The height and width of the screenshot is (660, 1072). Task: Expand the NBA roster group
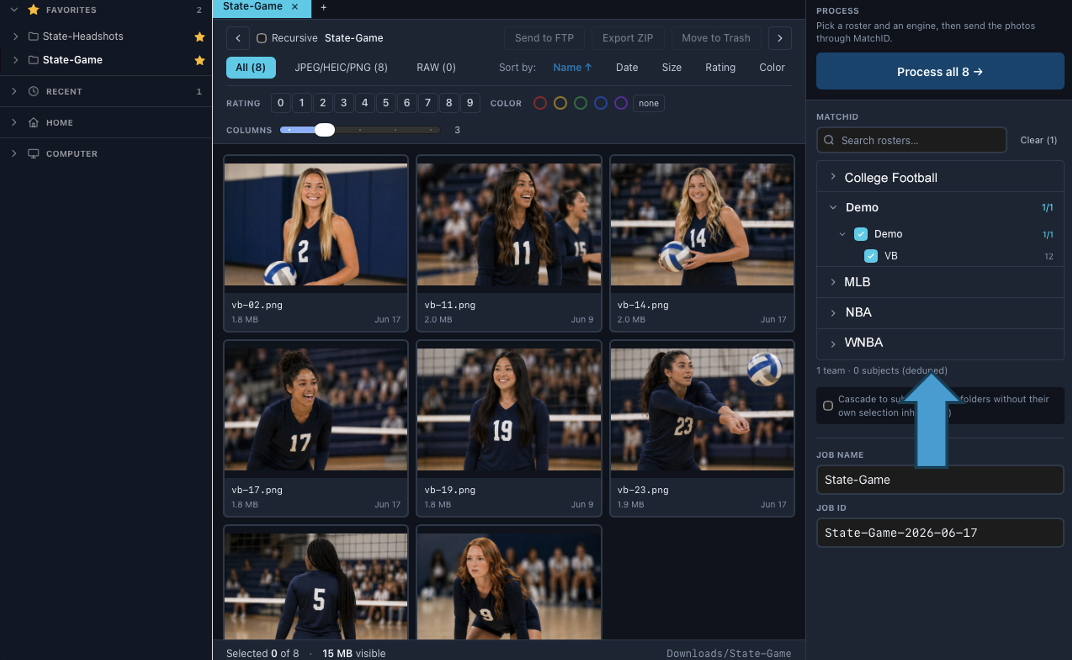tap(833, 313)
